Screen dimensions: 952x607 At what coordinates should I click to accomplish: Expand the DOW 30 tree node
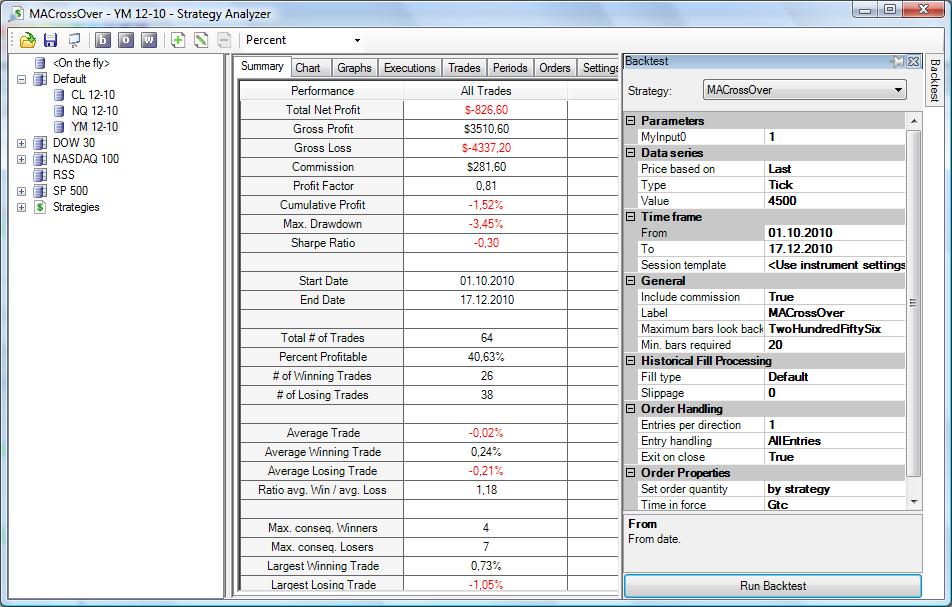[x=21, y=143]
